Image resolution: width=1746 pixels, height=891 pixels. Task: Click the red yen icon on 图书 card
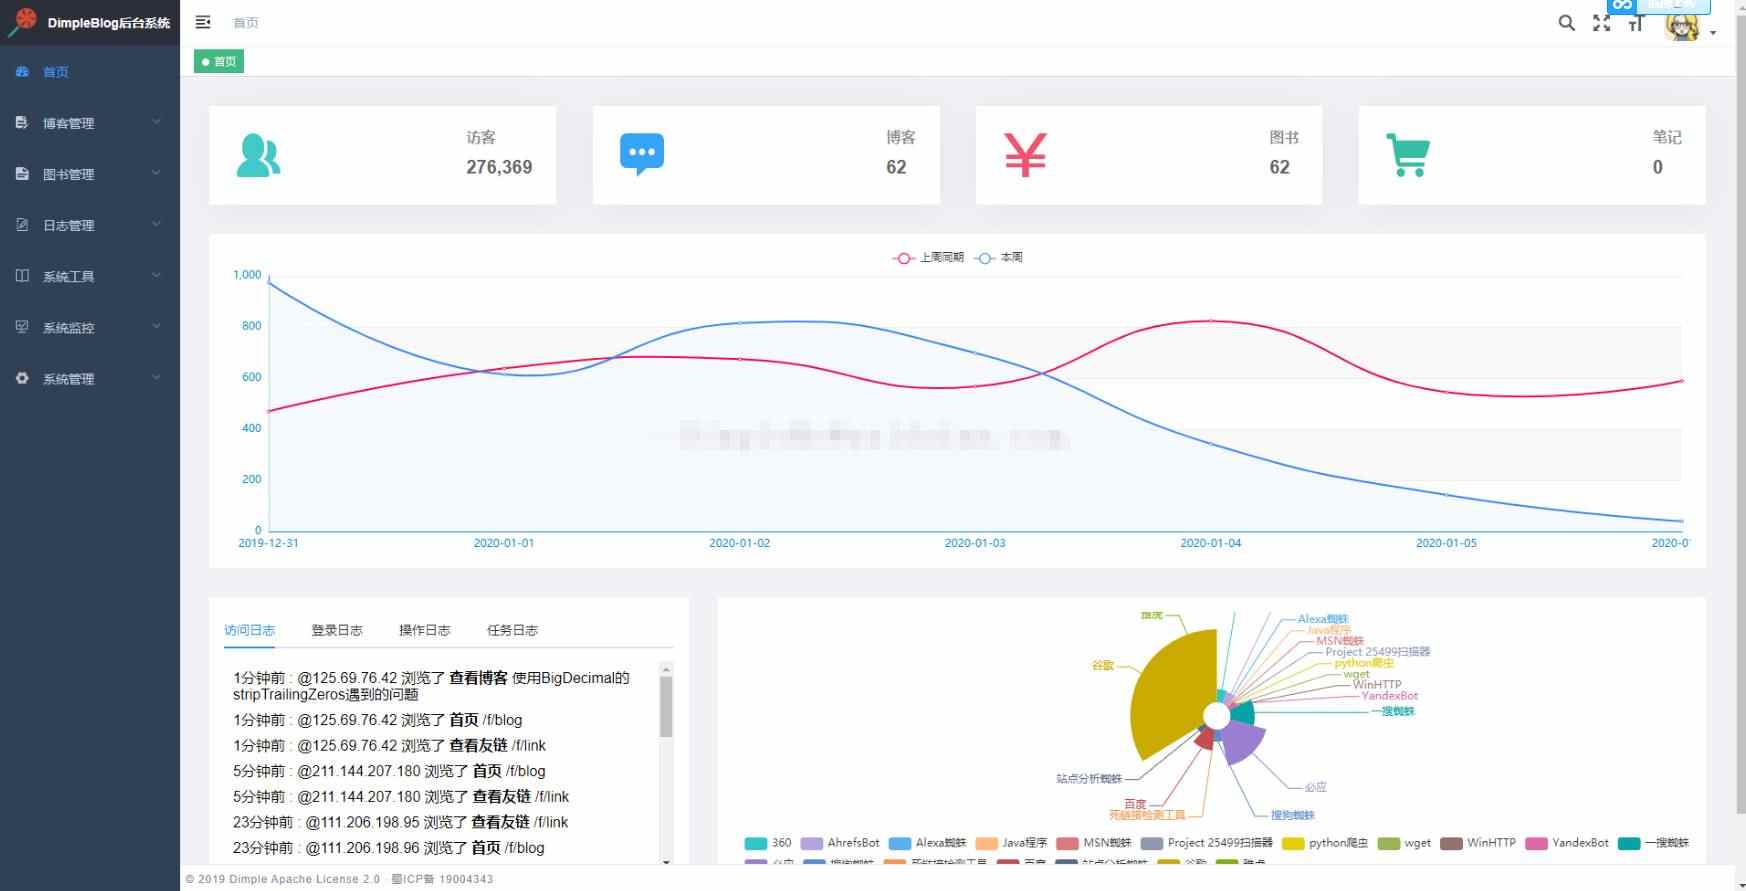pos(1025,155)
